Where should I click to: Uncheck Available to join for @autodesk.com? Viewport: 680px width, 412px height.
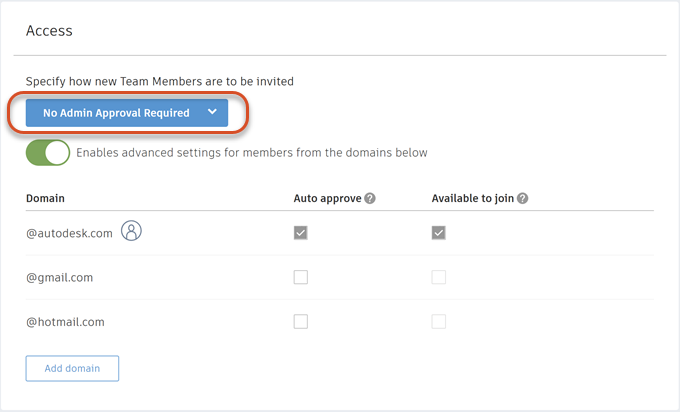pyautogui.click(x=439, y=233)
